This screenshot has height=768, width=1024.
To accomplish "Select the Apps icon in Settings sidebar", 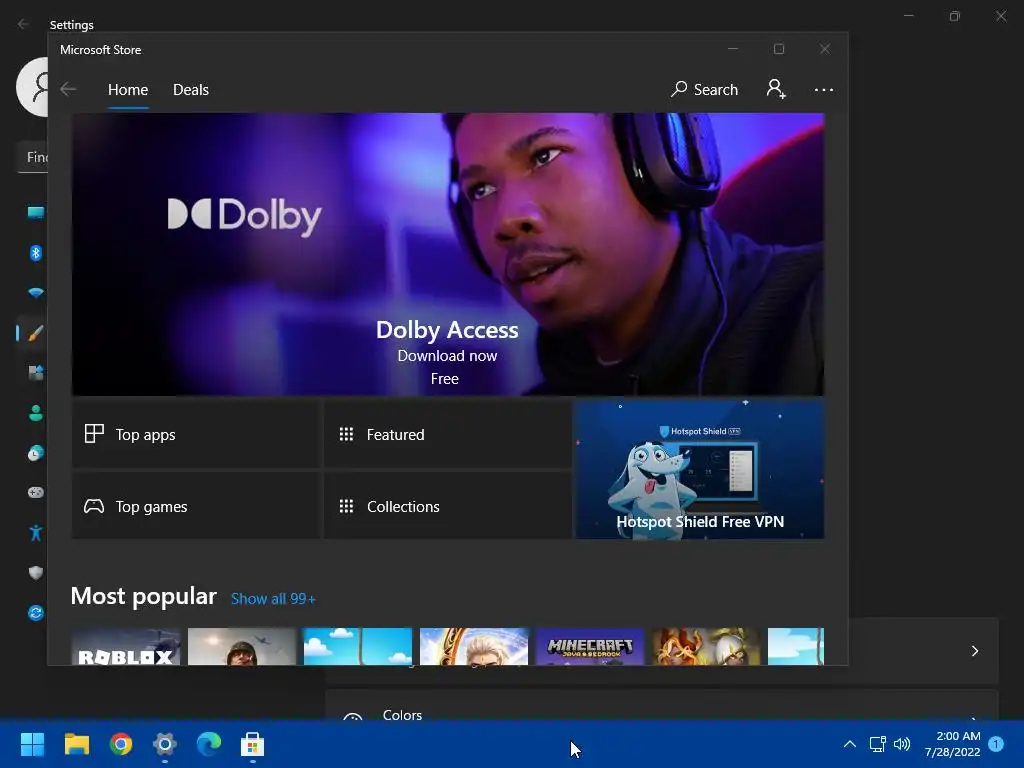I will (36, 373).
